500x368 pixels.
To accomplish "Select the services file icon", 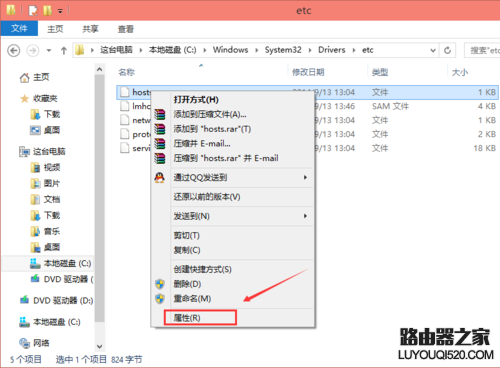I will click(125, 148).
